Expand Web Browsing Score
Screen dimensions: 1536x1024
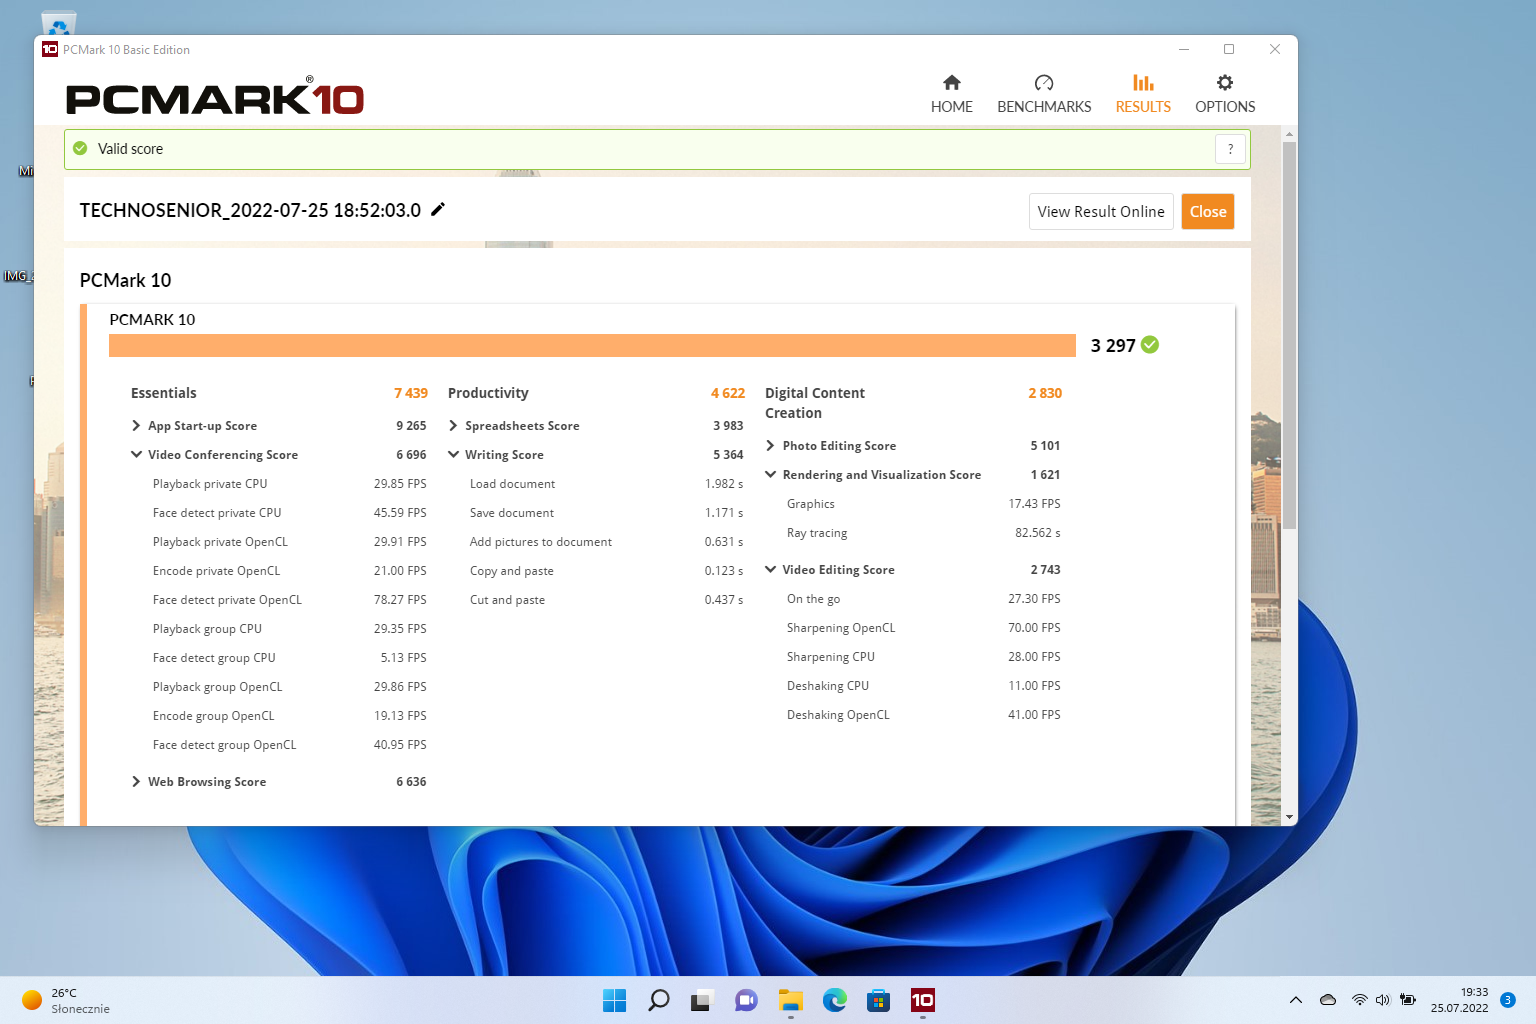136,782
